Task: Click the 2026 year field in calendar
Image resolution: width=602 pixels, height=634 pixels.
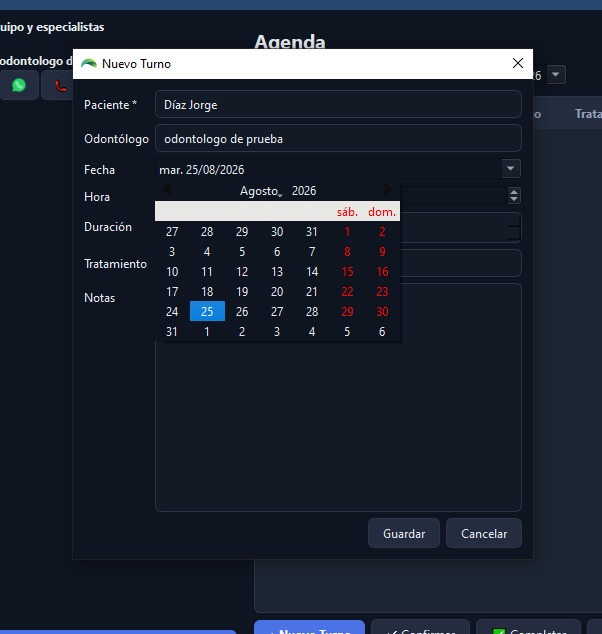Action: point(304,191)
